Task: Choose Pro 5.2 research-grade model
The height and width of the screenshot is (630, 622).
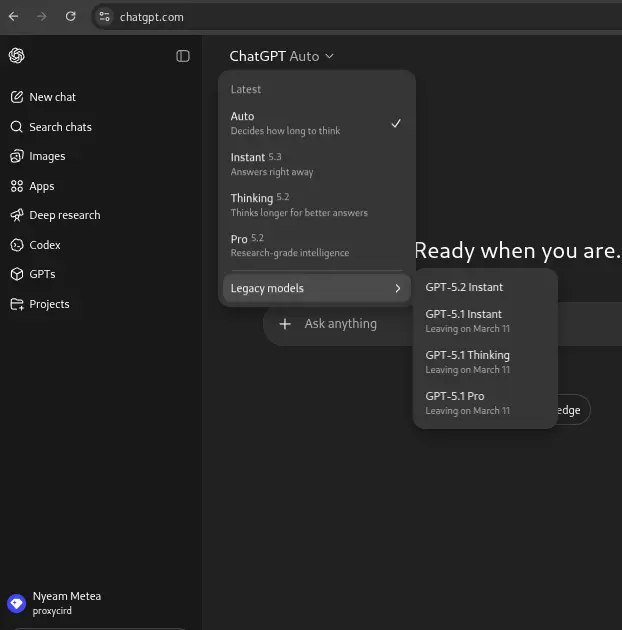Action: pos(317,245)
